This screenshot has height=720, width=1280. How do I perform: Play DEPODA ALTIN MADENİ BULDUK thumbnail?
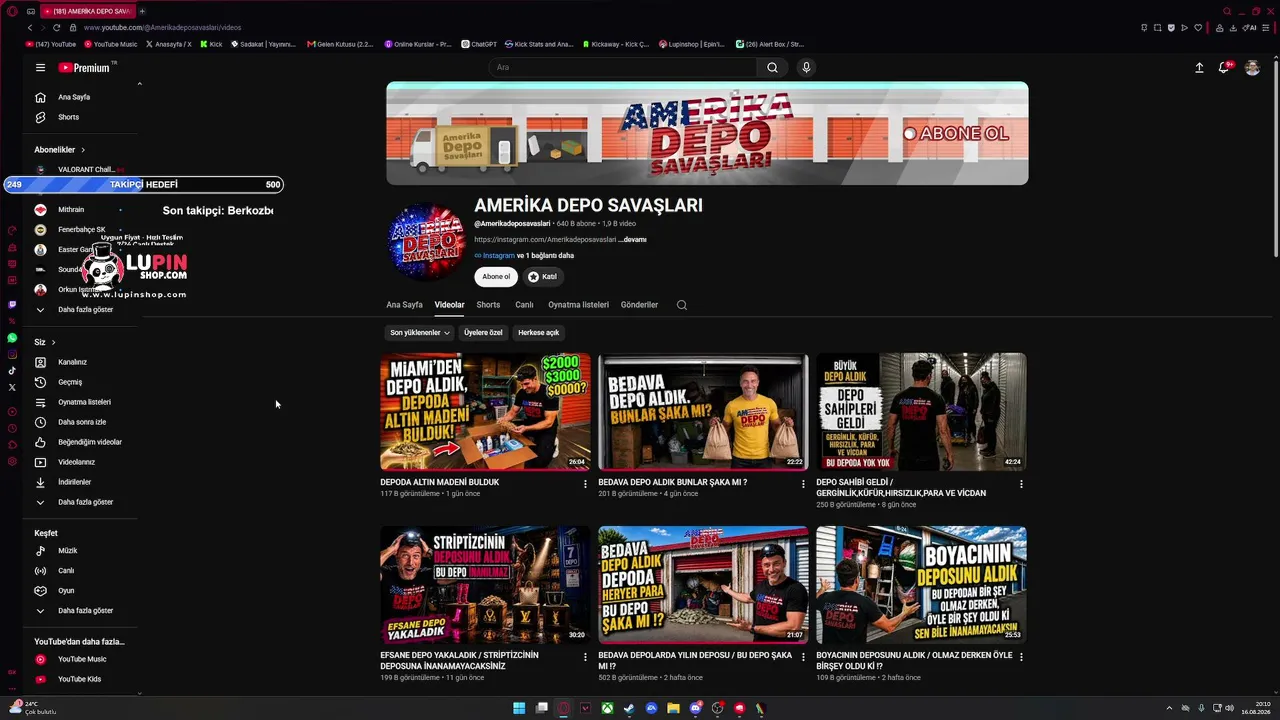point(485,411)
